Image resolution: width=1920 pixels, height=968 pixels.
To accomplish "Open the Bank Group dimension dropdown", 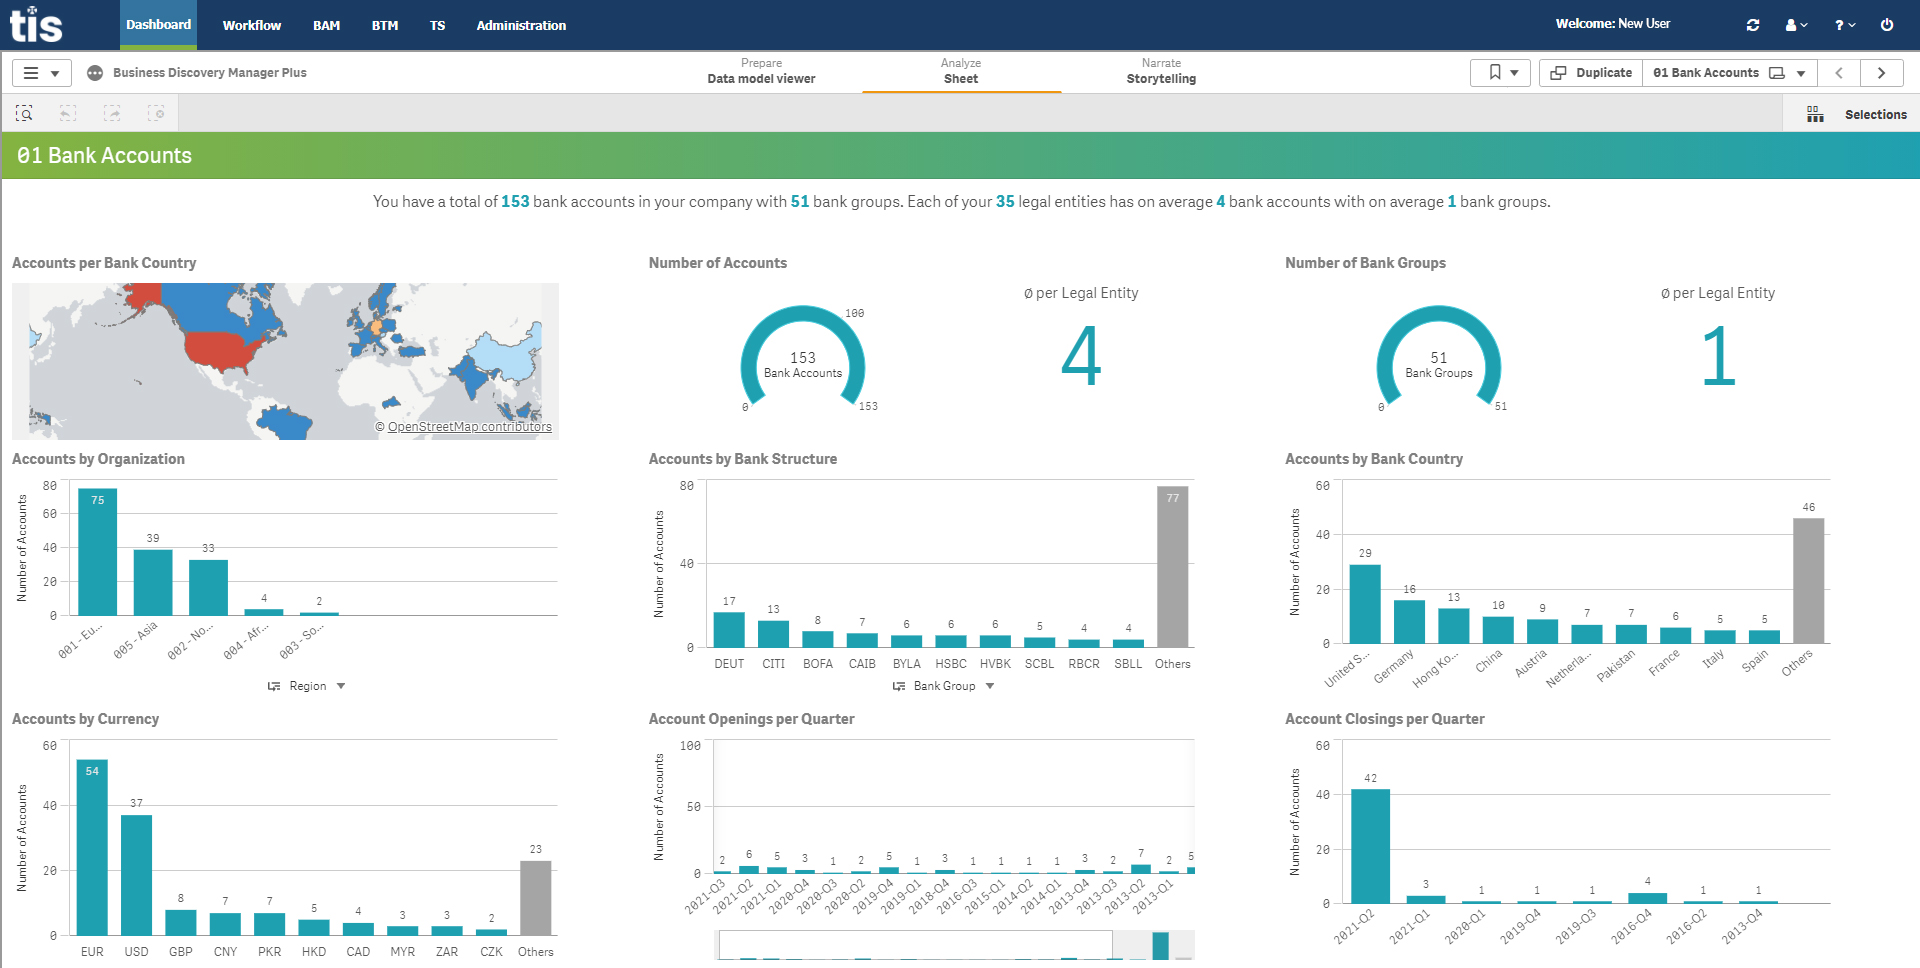I will click(989, 686).
